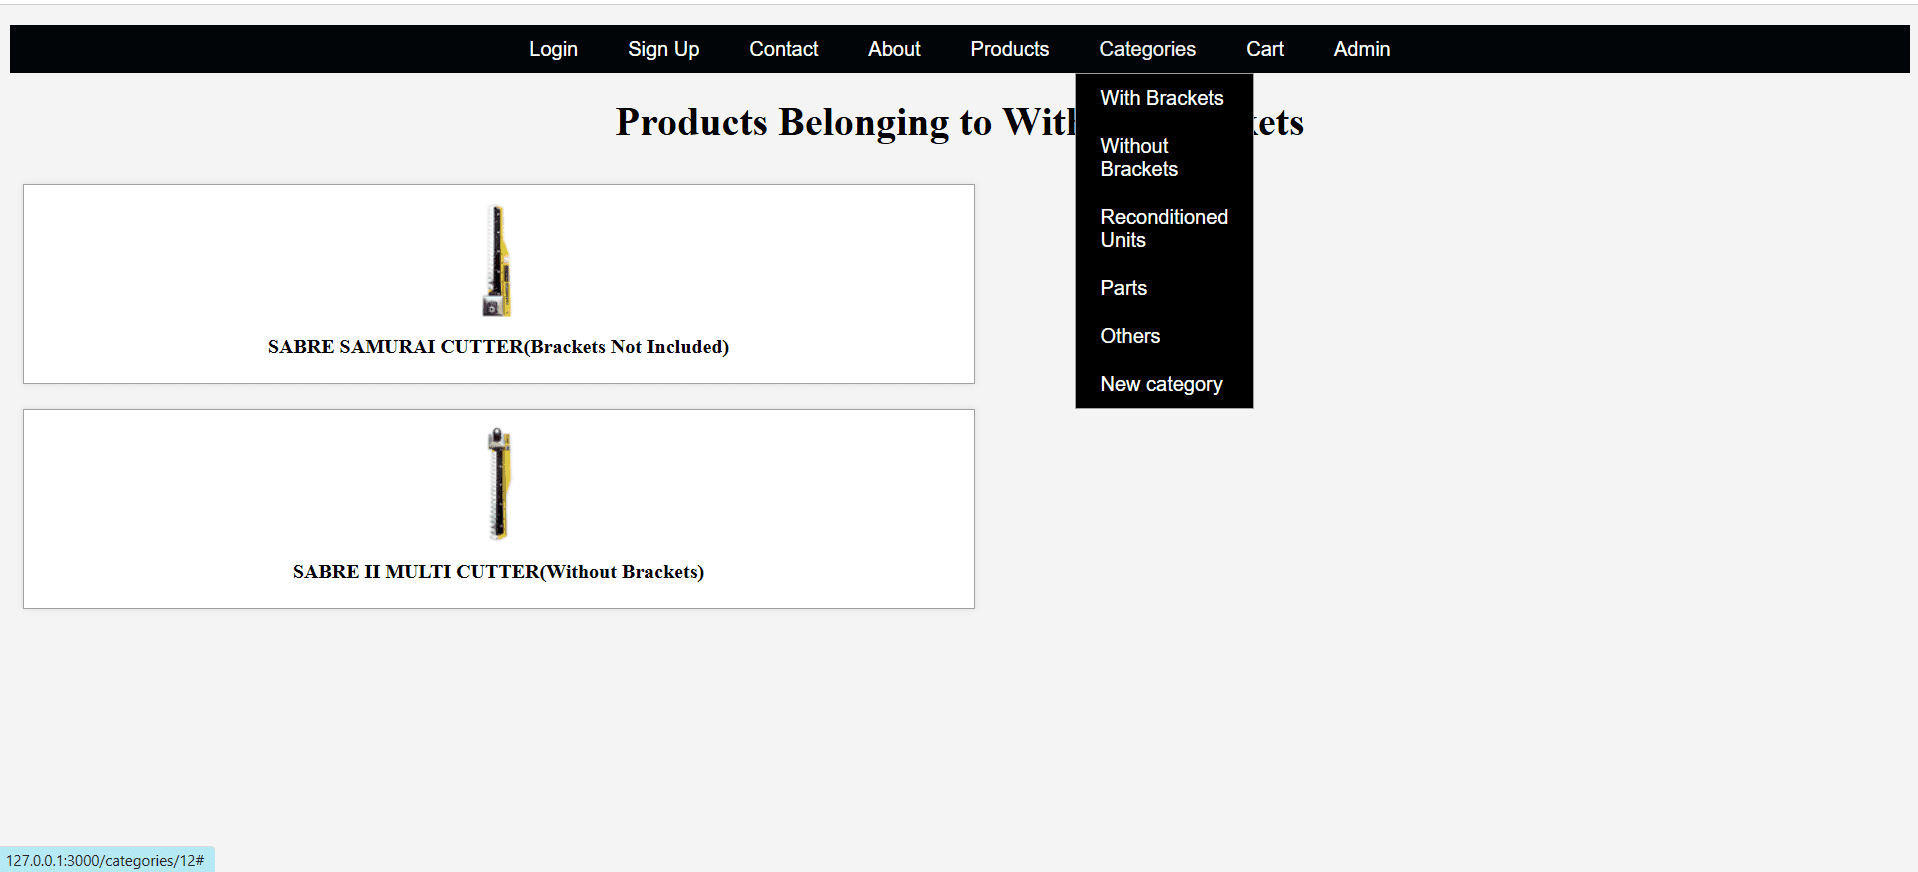Click Sabre II Multi Cutter product image
Viewport: 1918px width, 872px height.
click(499, 484)
